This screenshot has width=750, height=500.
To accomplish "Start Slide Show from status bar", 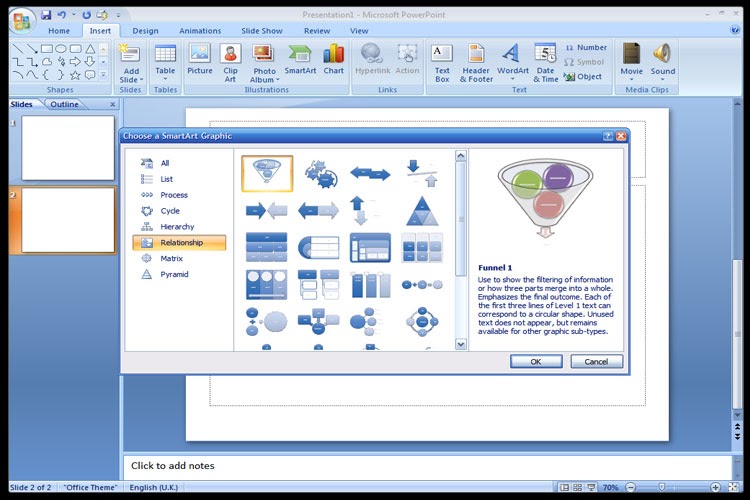I will 591,487.
